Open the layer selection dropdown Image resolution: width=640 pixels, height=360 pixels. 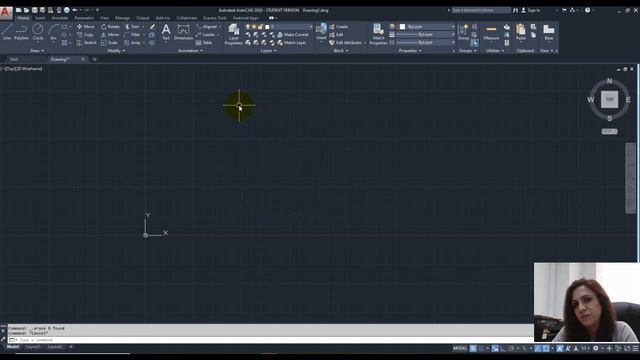click(x=279, y=27)
